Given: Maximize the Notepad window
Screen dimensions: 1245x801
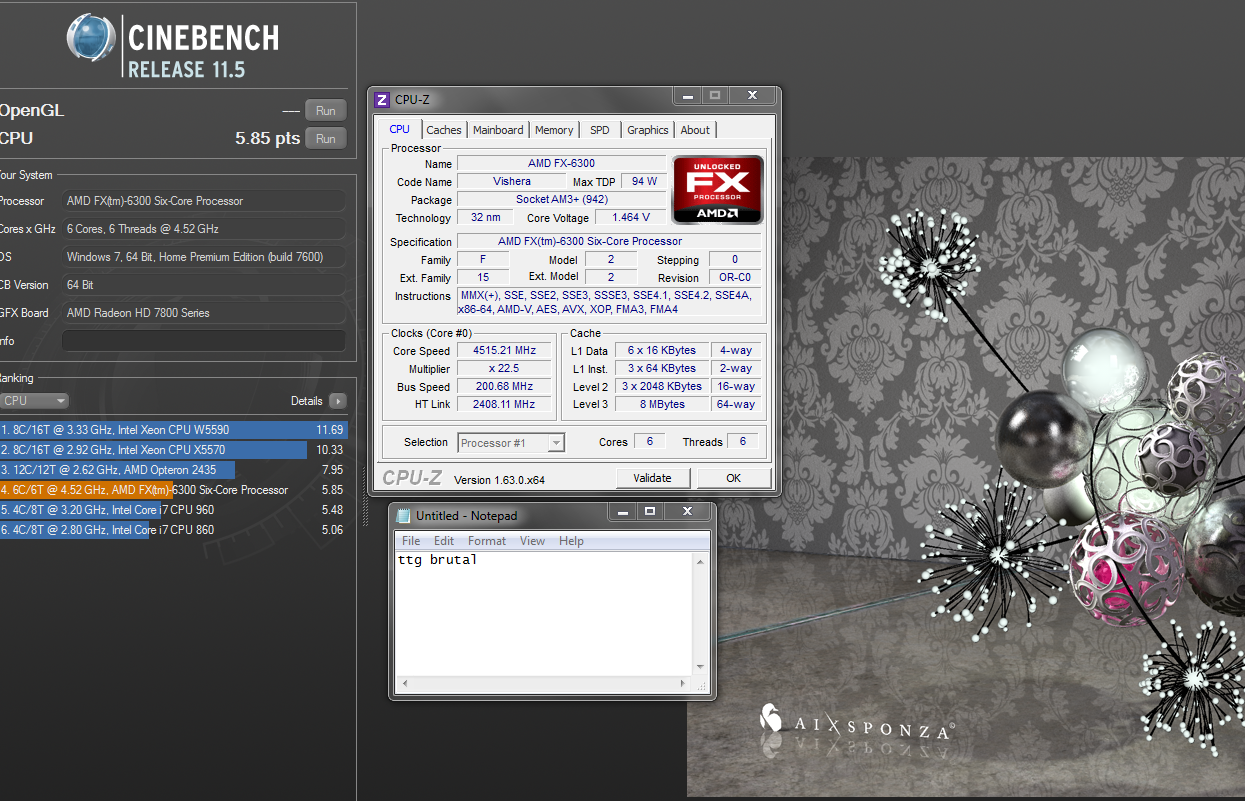Looking at the screenshot, I should click(x=650, y=511).
